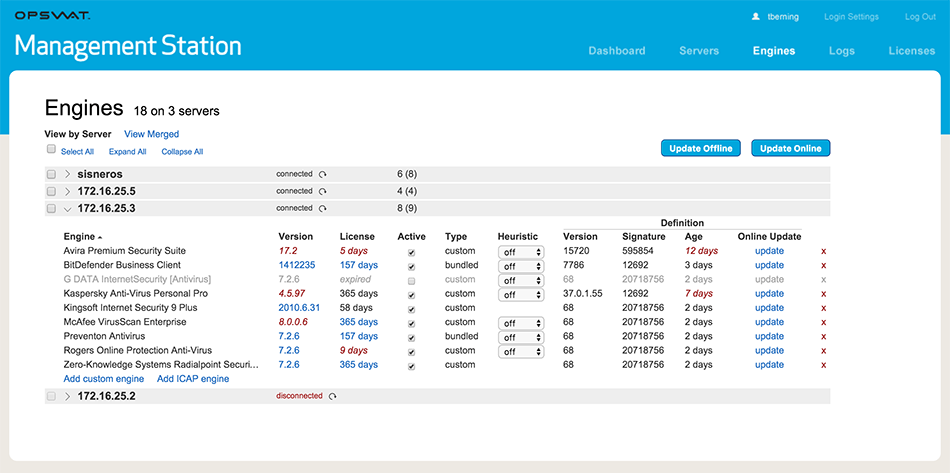Open Heuristic dropdown for BitDefender Business Client

[x=521, y=266]
